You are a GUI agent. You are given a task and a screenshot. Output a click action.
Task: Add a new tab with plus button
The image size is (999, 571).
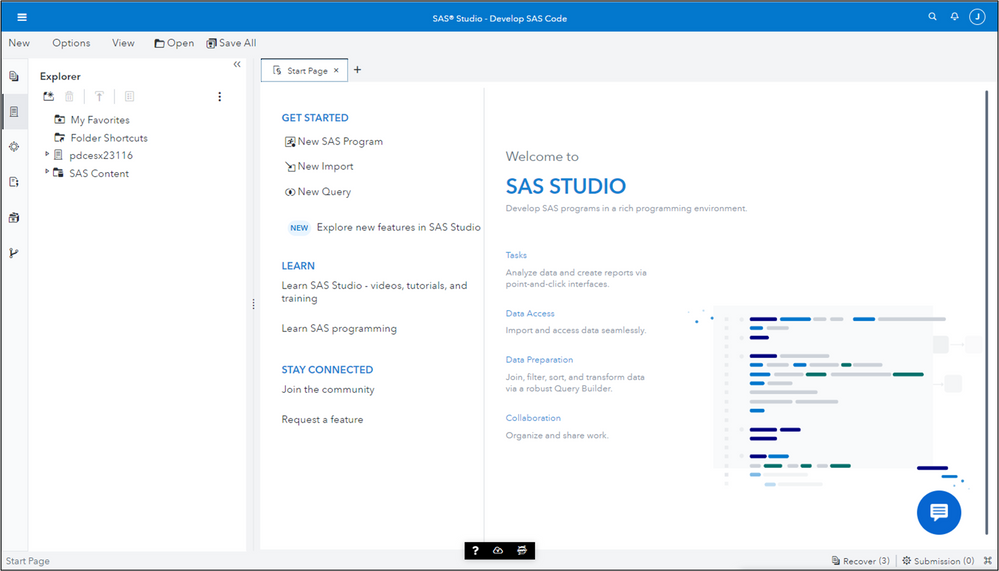point(358,70)
